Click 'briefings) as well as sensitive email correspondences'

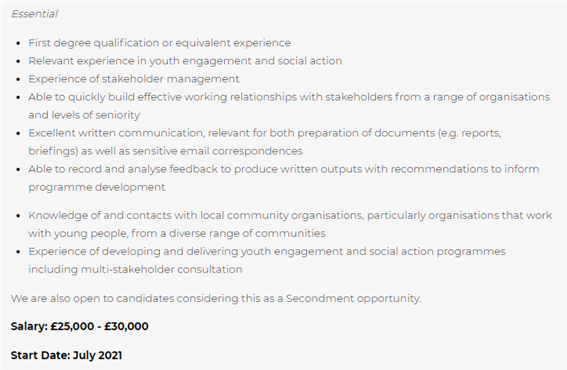pyautogui.click(x=165, y=151)
